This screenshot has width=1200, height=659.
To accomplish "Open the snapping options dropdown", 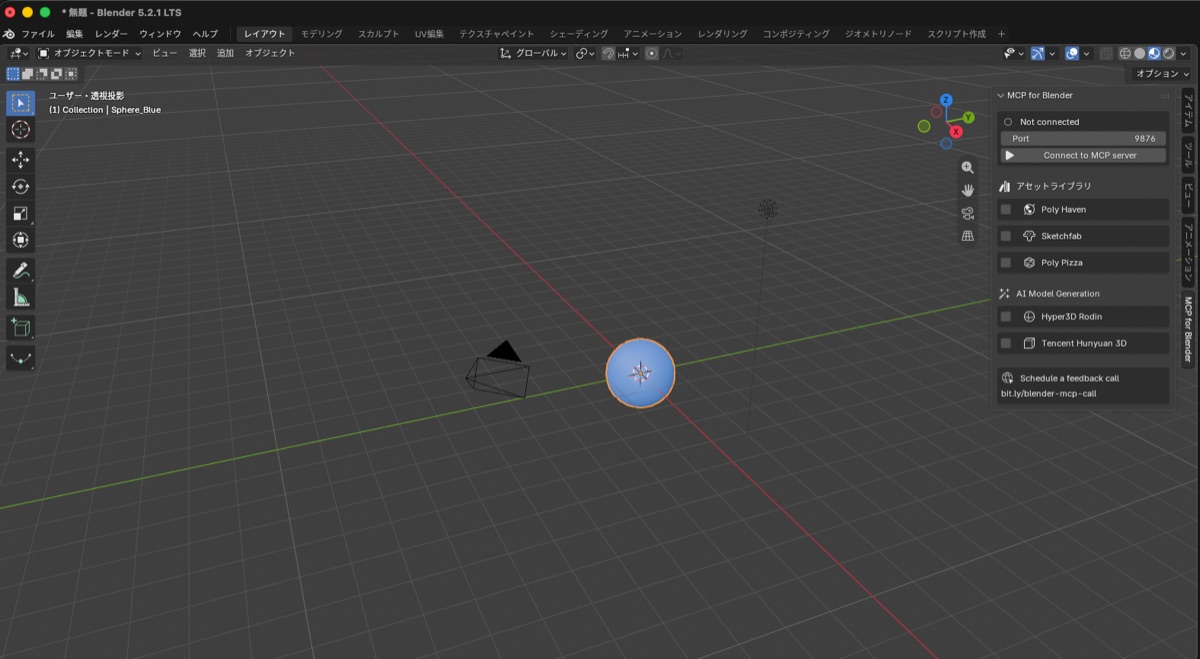I will coord(629,53).
